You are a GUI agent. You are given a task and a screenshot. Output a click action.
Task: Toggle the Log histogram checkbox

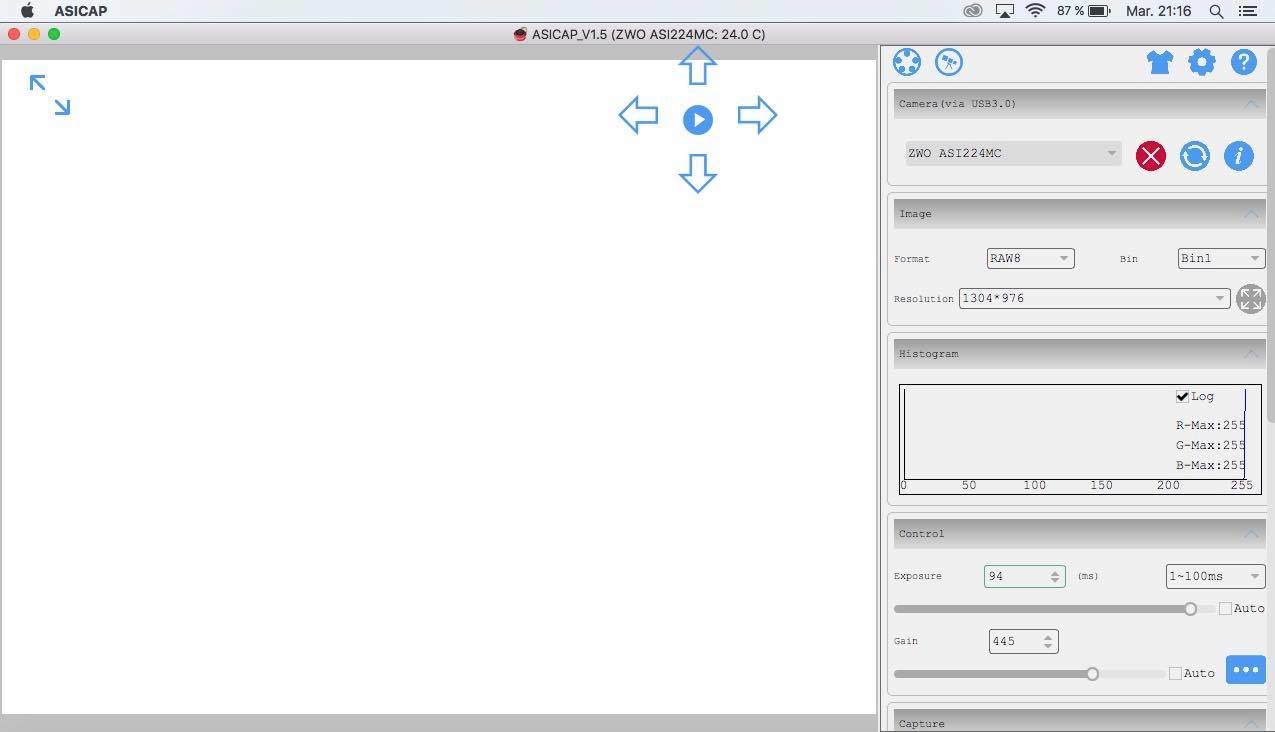click(1182, 396)
